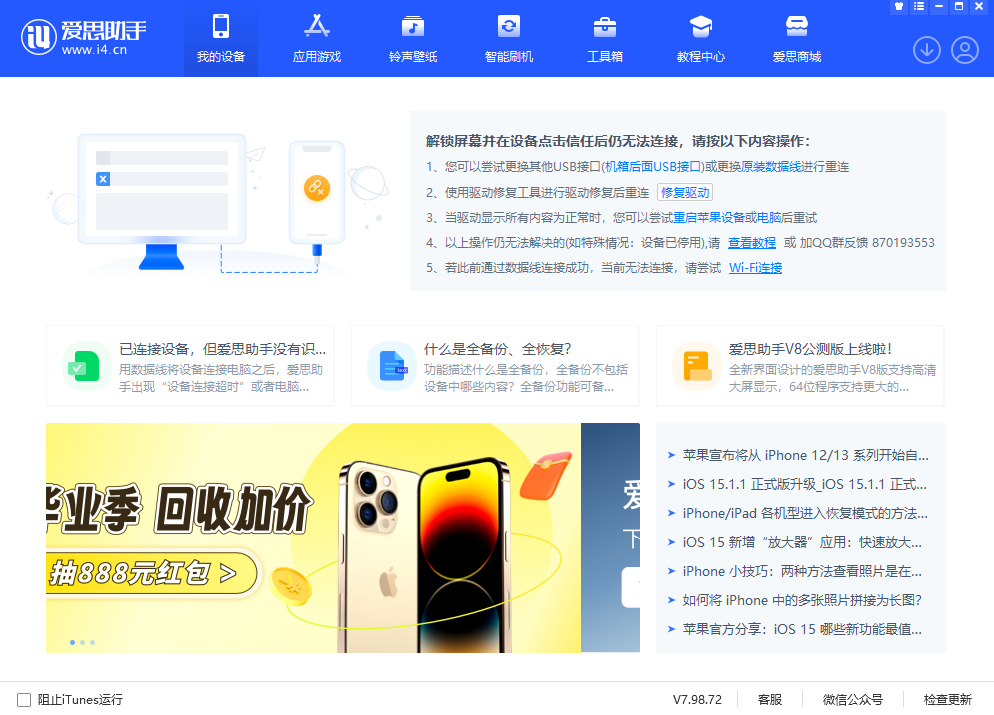Open the 教程中心 (Tutorial Center) section

pyautogui.click(x=700, y=38)
